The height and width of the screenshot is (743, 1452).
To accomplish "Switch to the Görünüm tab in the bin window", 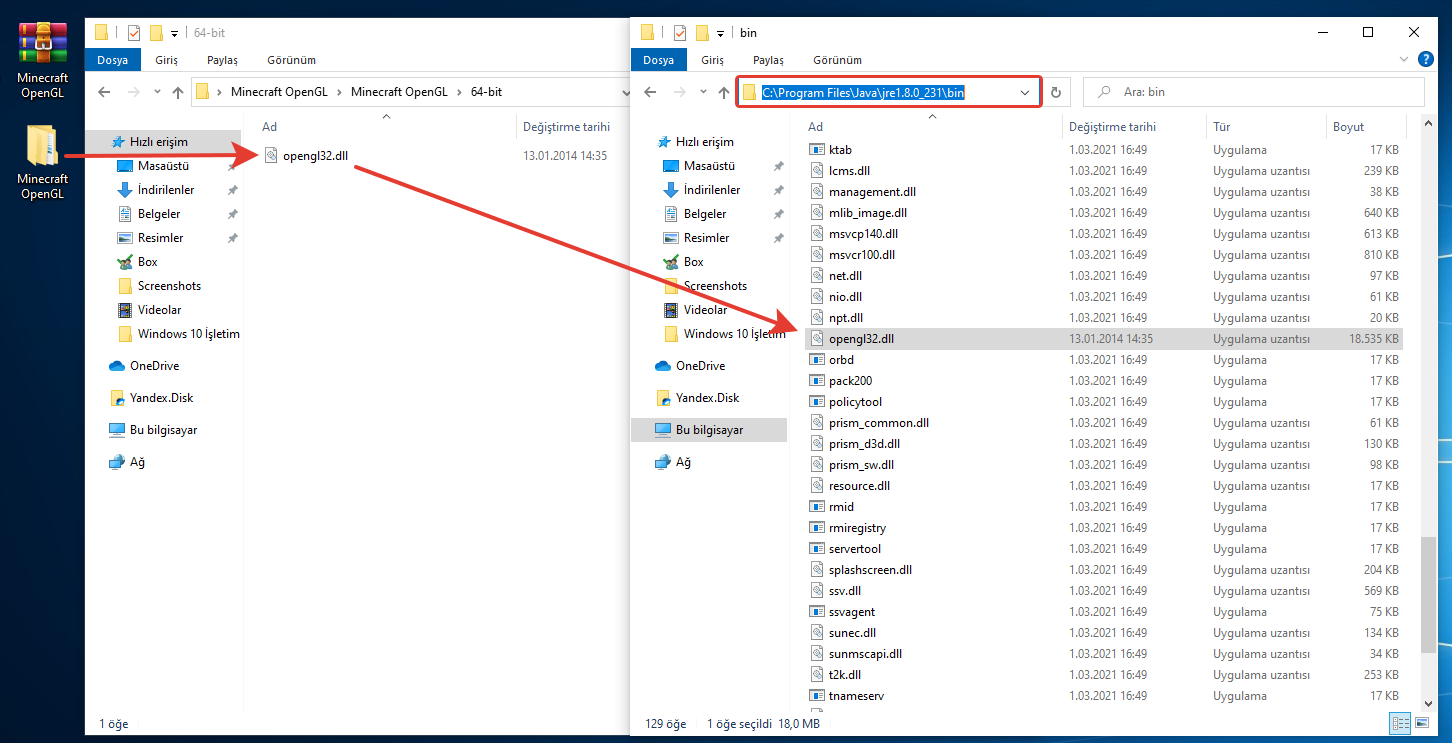I will (837, 60).
